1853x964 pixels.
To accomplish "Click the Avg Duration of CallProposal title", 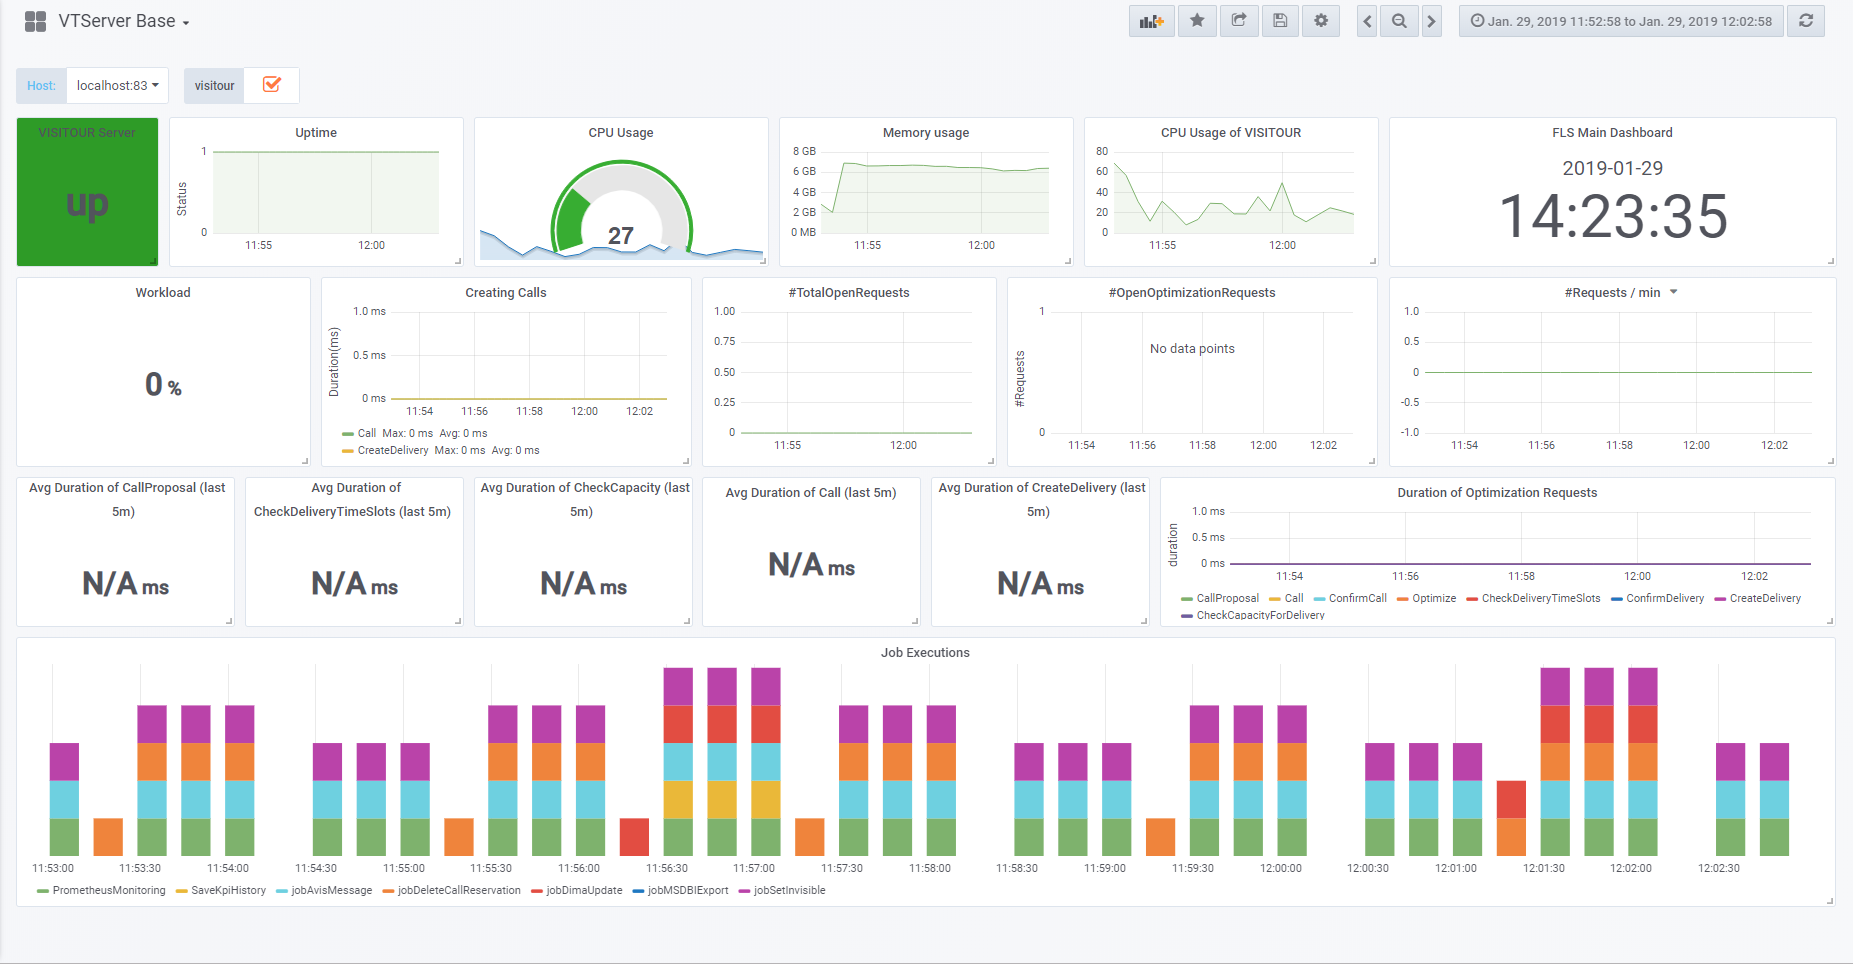I will click(127, 500).
